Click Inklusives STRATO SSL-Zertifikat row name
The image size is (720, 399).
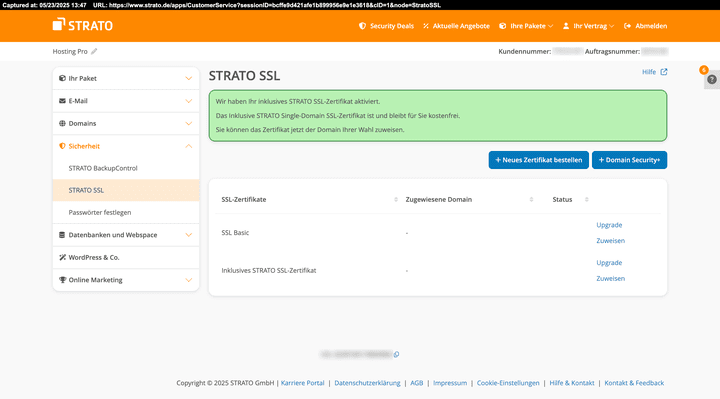point(269,270)
